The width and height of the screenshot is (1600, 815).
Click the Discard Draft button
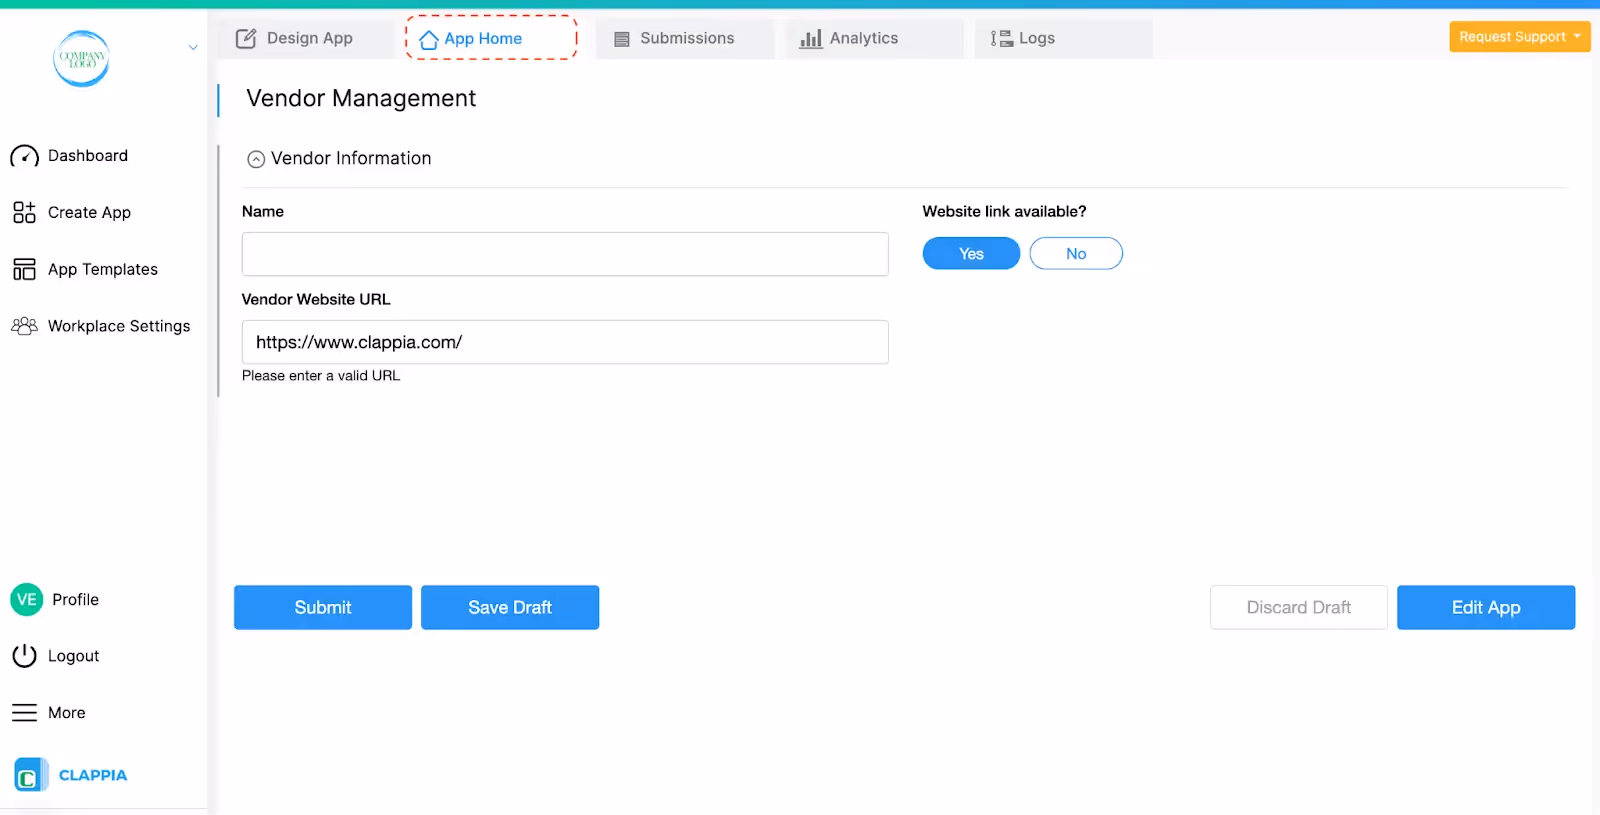1299,607
